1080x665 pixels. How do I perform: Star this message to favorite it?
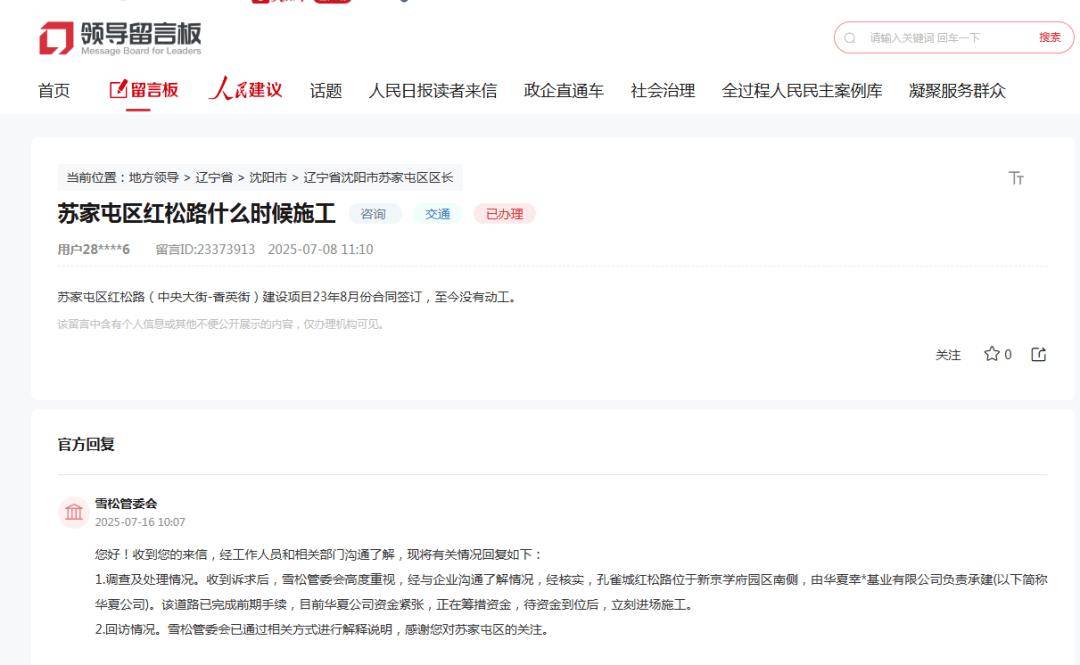[992, 354]
